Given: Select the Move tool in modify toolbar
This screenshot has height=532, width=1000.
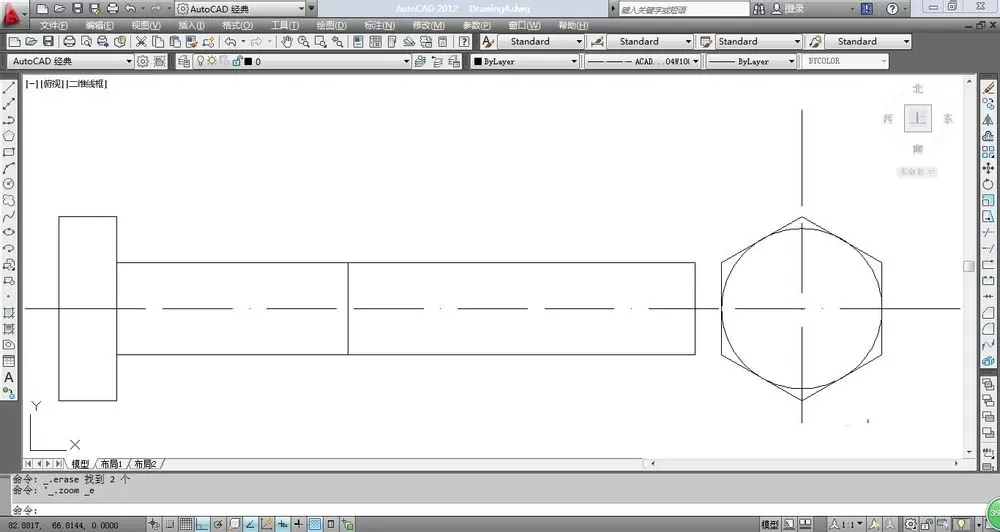Looking at the screenshot, I should (988, 168).
